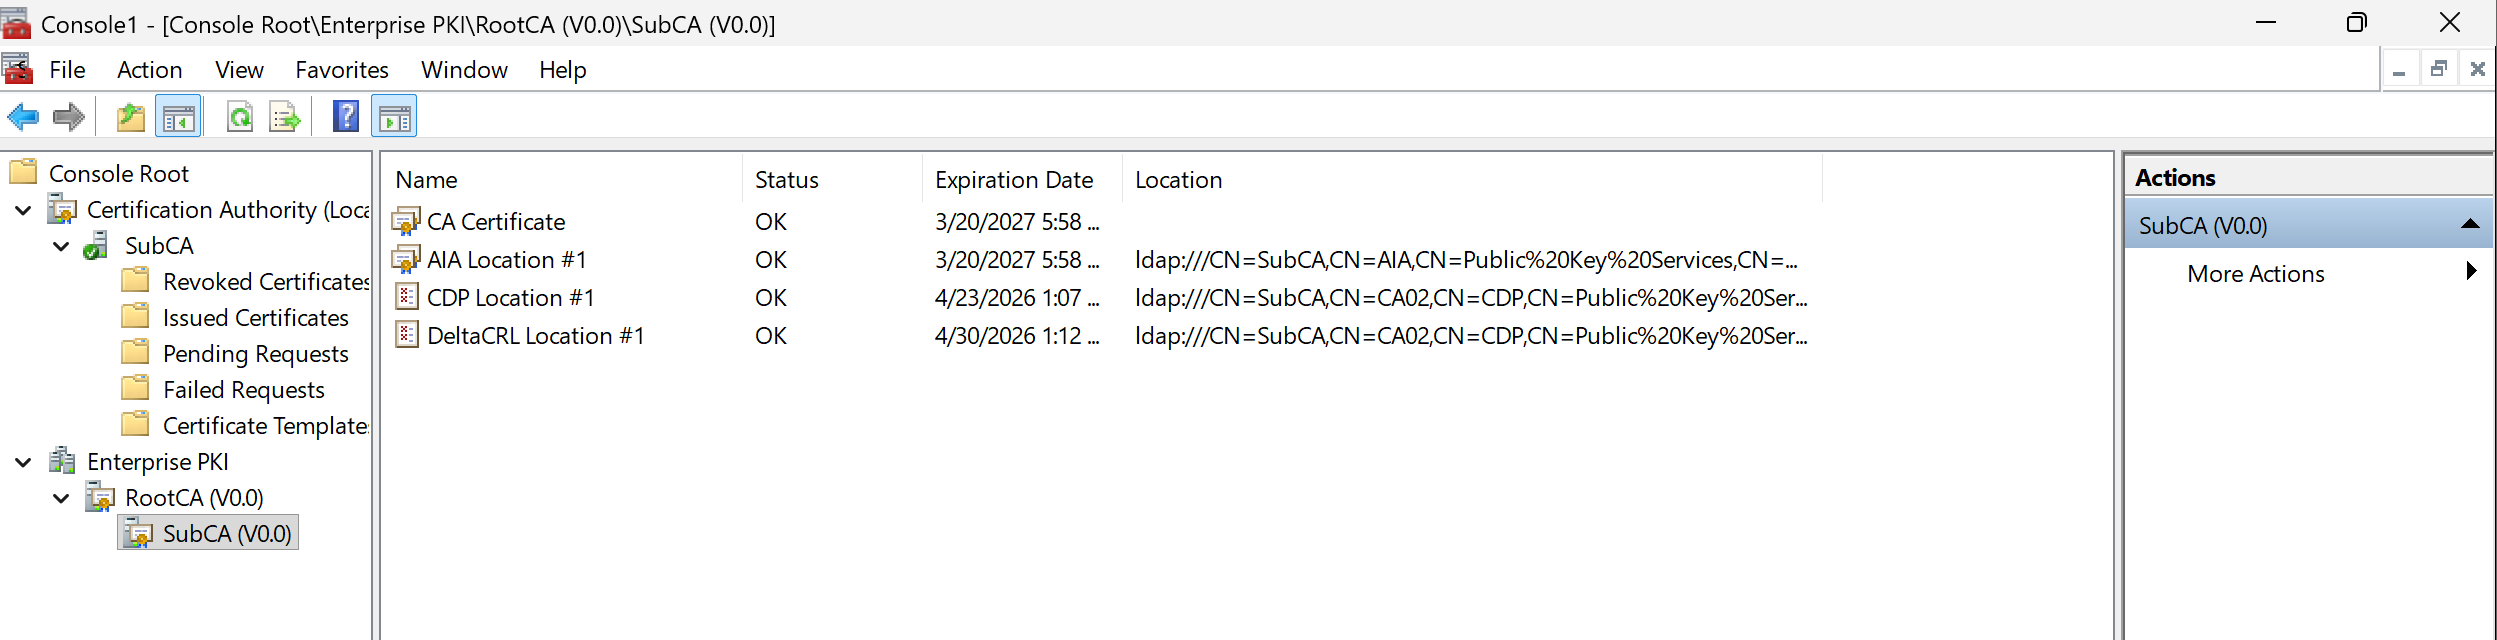Collapse the Certification Authority tree node

[x=24, y=211]
